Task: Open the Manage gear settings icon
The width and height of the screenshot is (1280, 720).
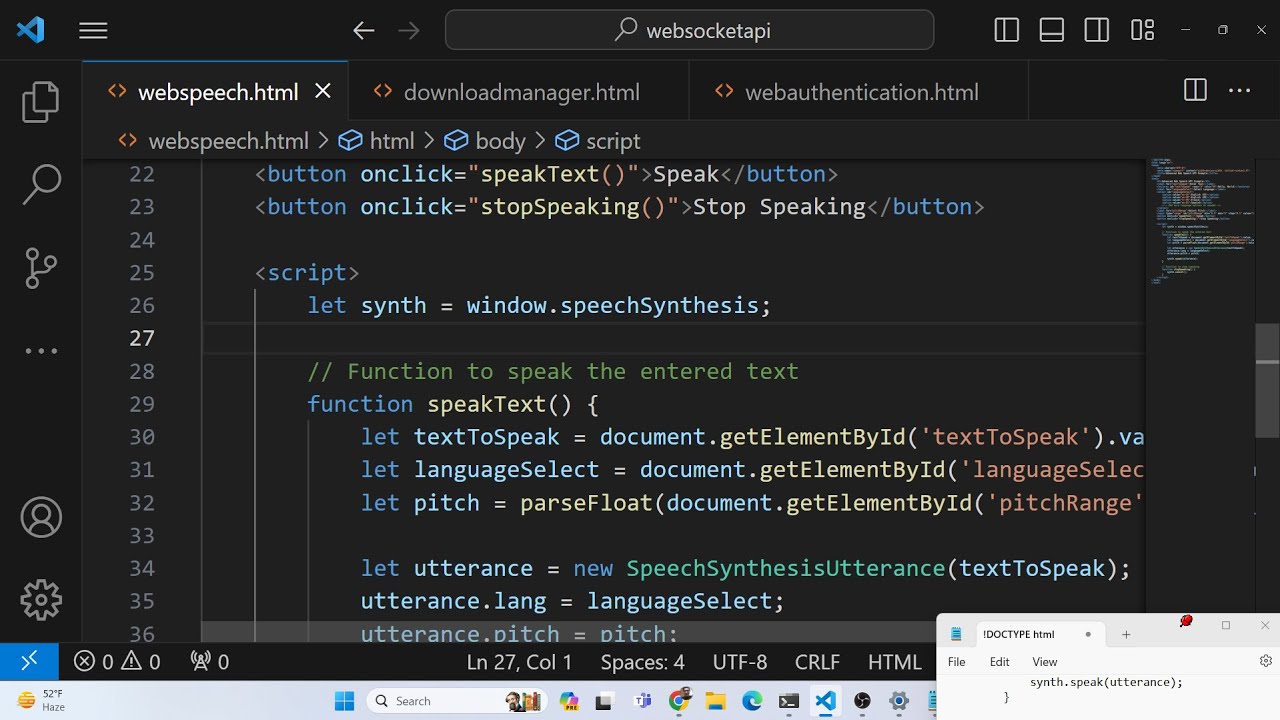Action: [41, 600]
